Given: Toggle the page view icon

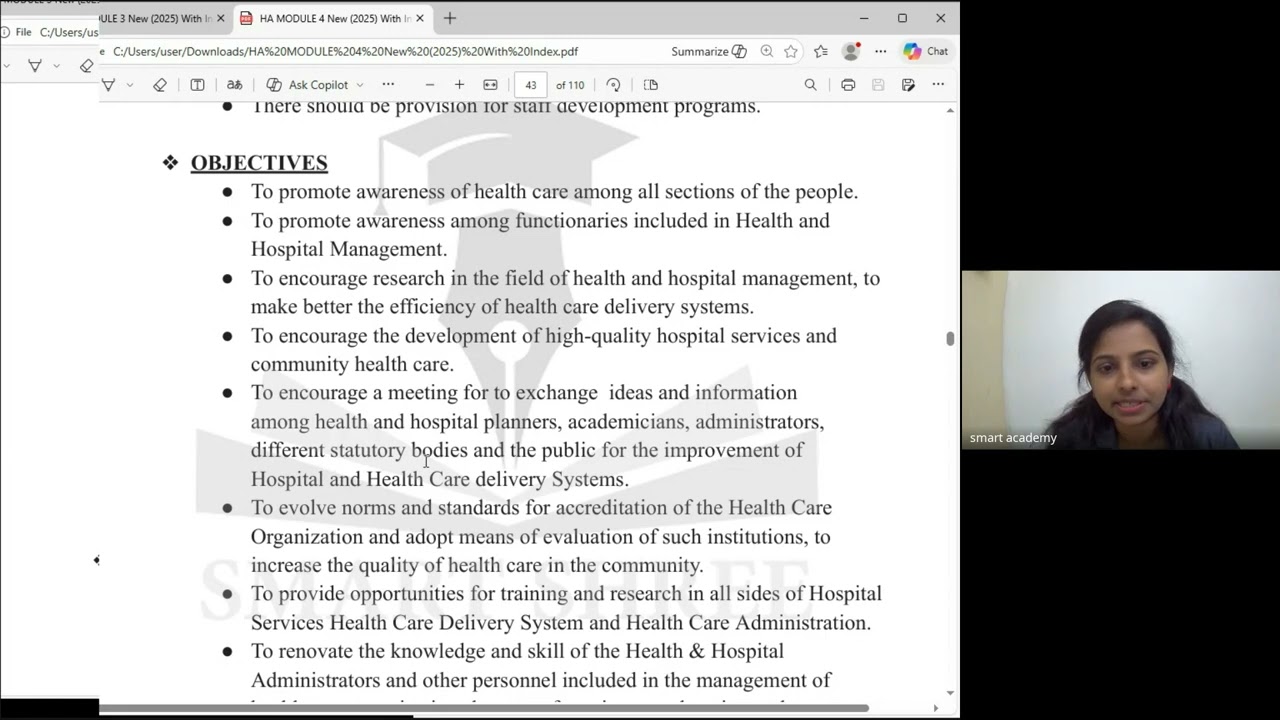Looking at the screenshot, I should pos(651,85).
